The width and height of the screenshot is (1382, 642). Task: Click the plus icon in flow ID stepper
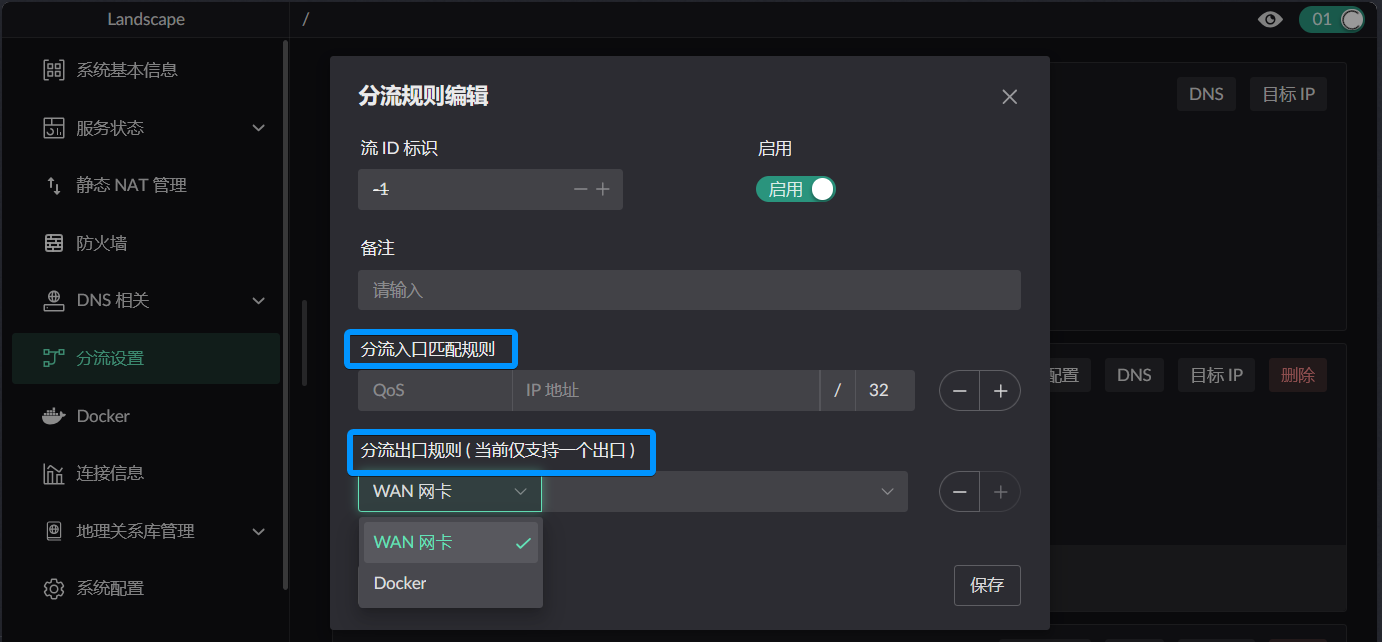click(x=603, y=189)
